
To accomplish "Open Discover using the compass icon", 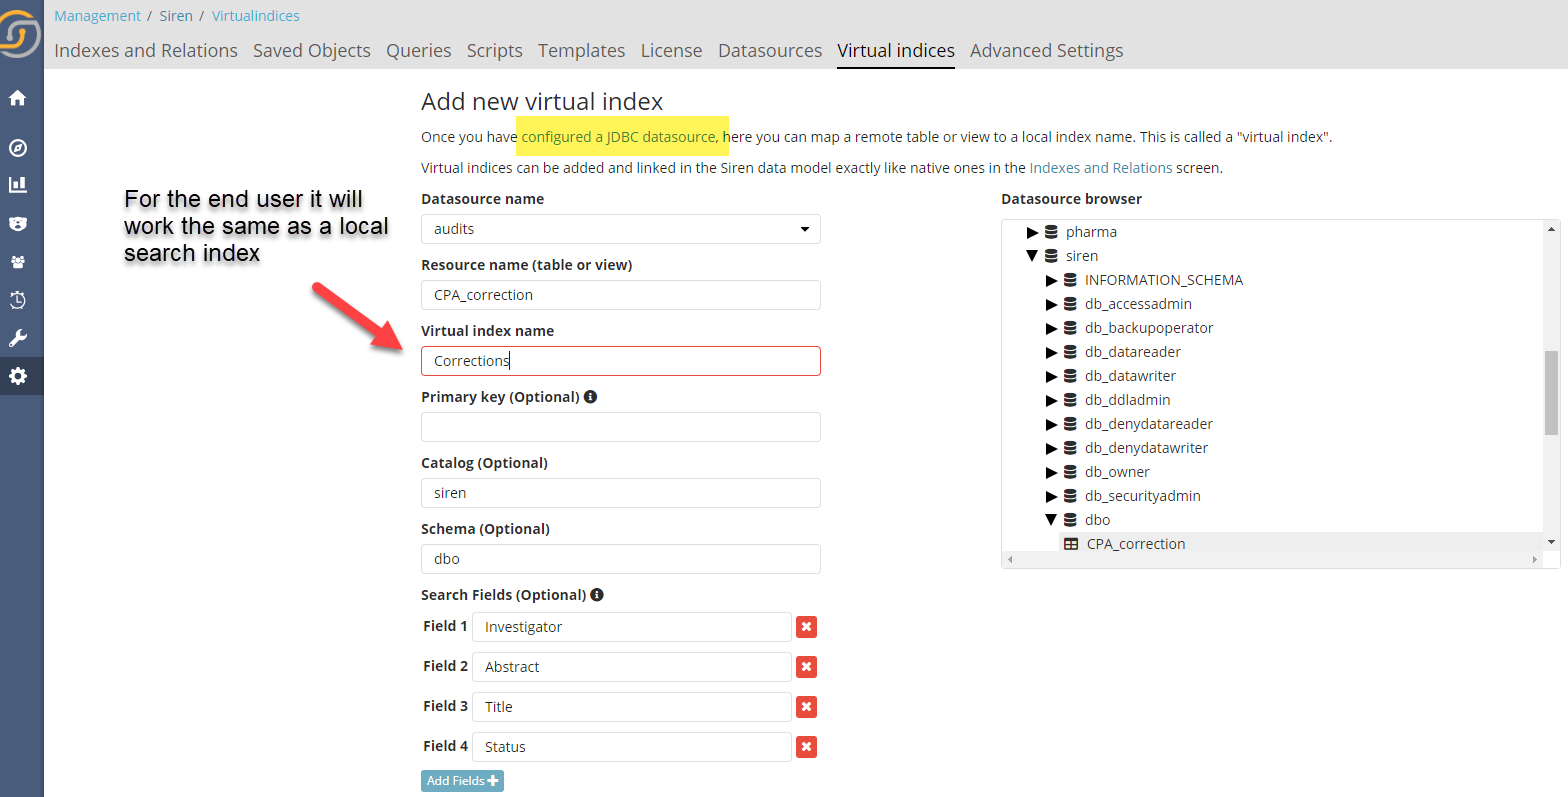I will (17, 148).
